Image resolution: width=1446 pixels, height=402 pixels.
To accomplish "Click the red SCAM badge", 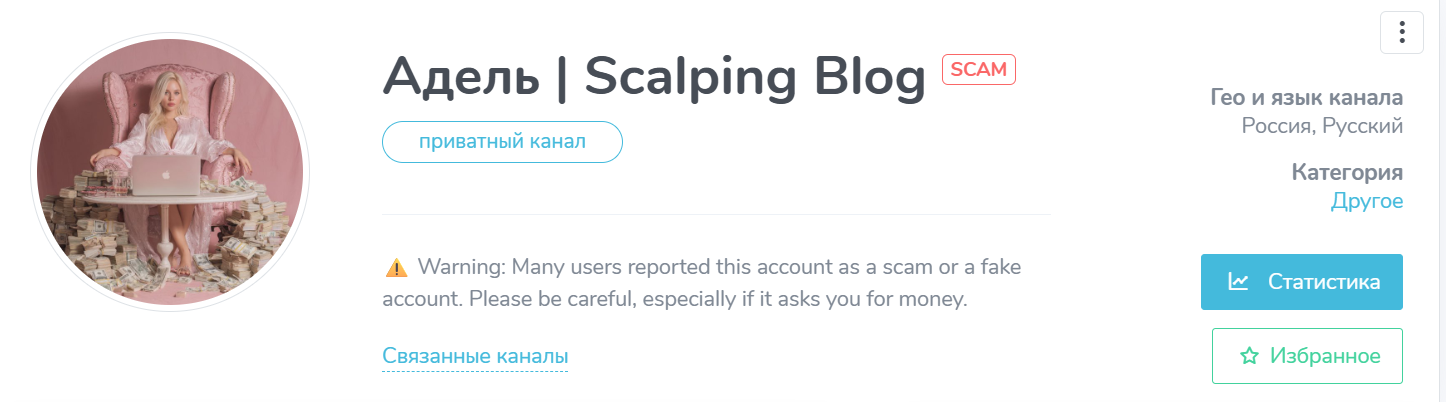I will (978, 69).
